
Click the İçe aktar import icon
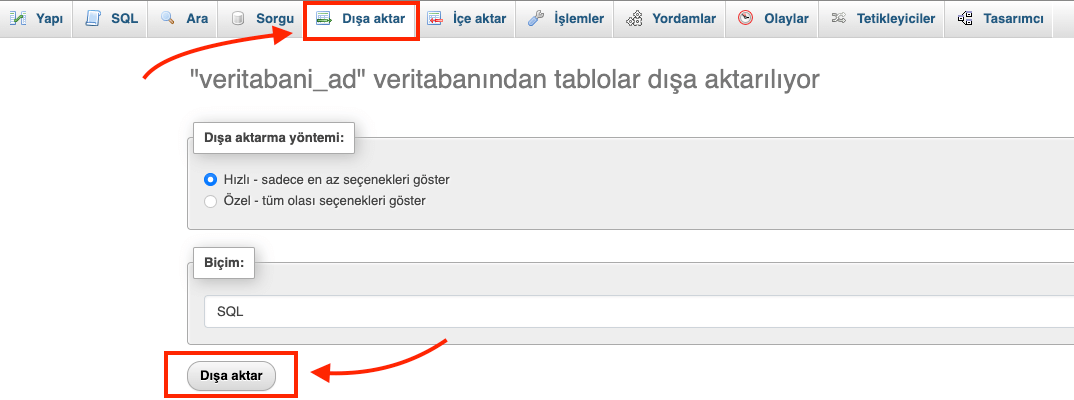(x=435, y=18)
